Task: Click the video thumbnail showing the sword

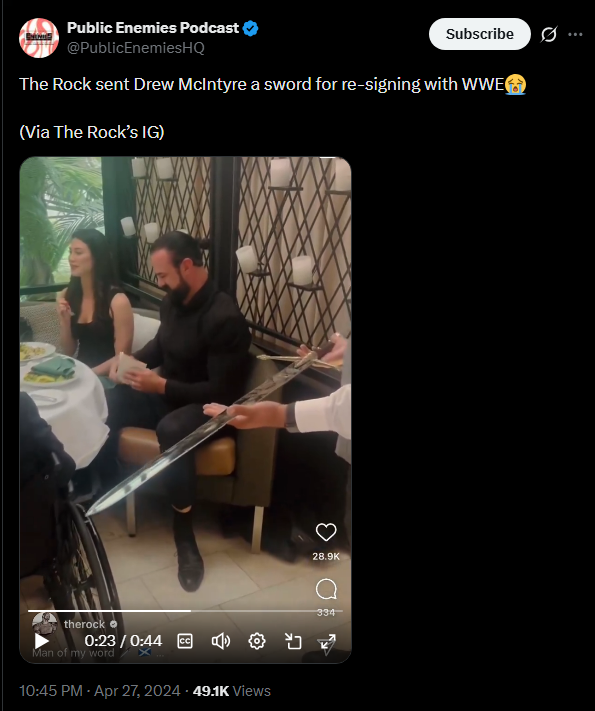Action: click(185, 385)
